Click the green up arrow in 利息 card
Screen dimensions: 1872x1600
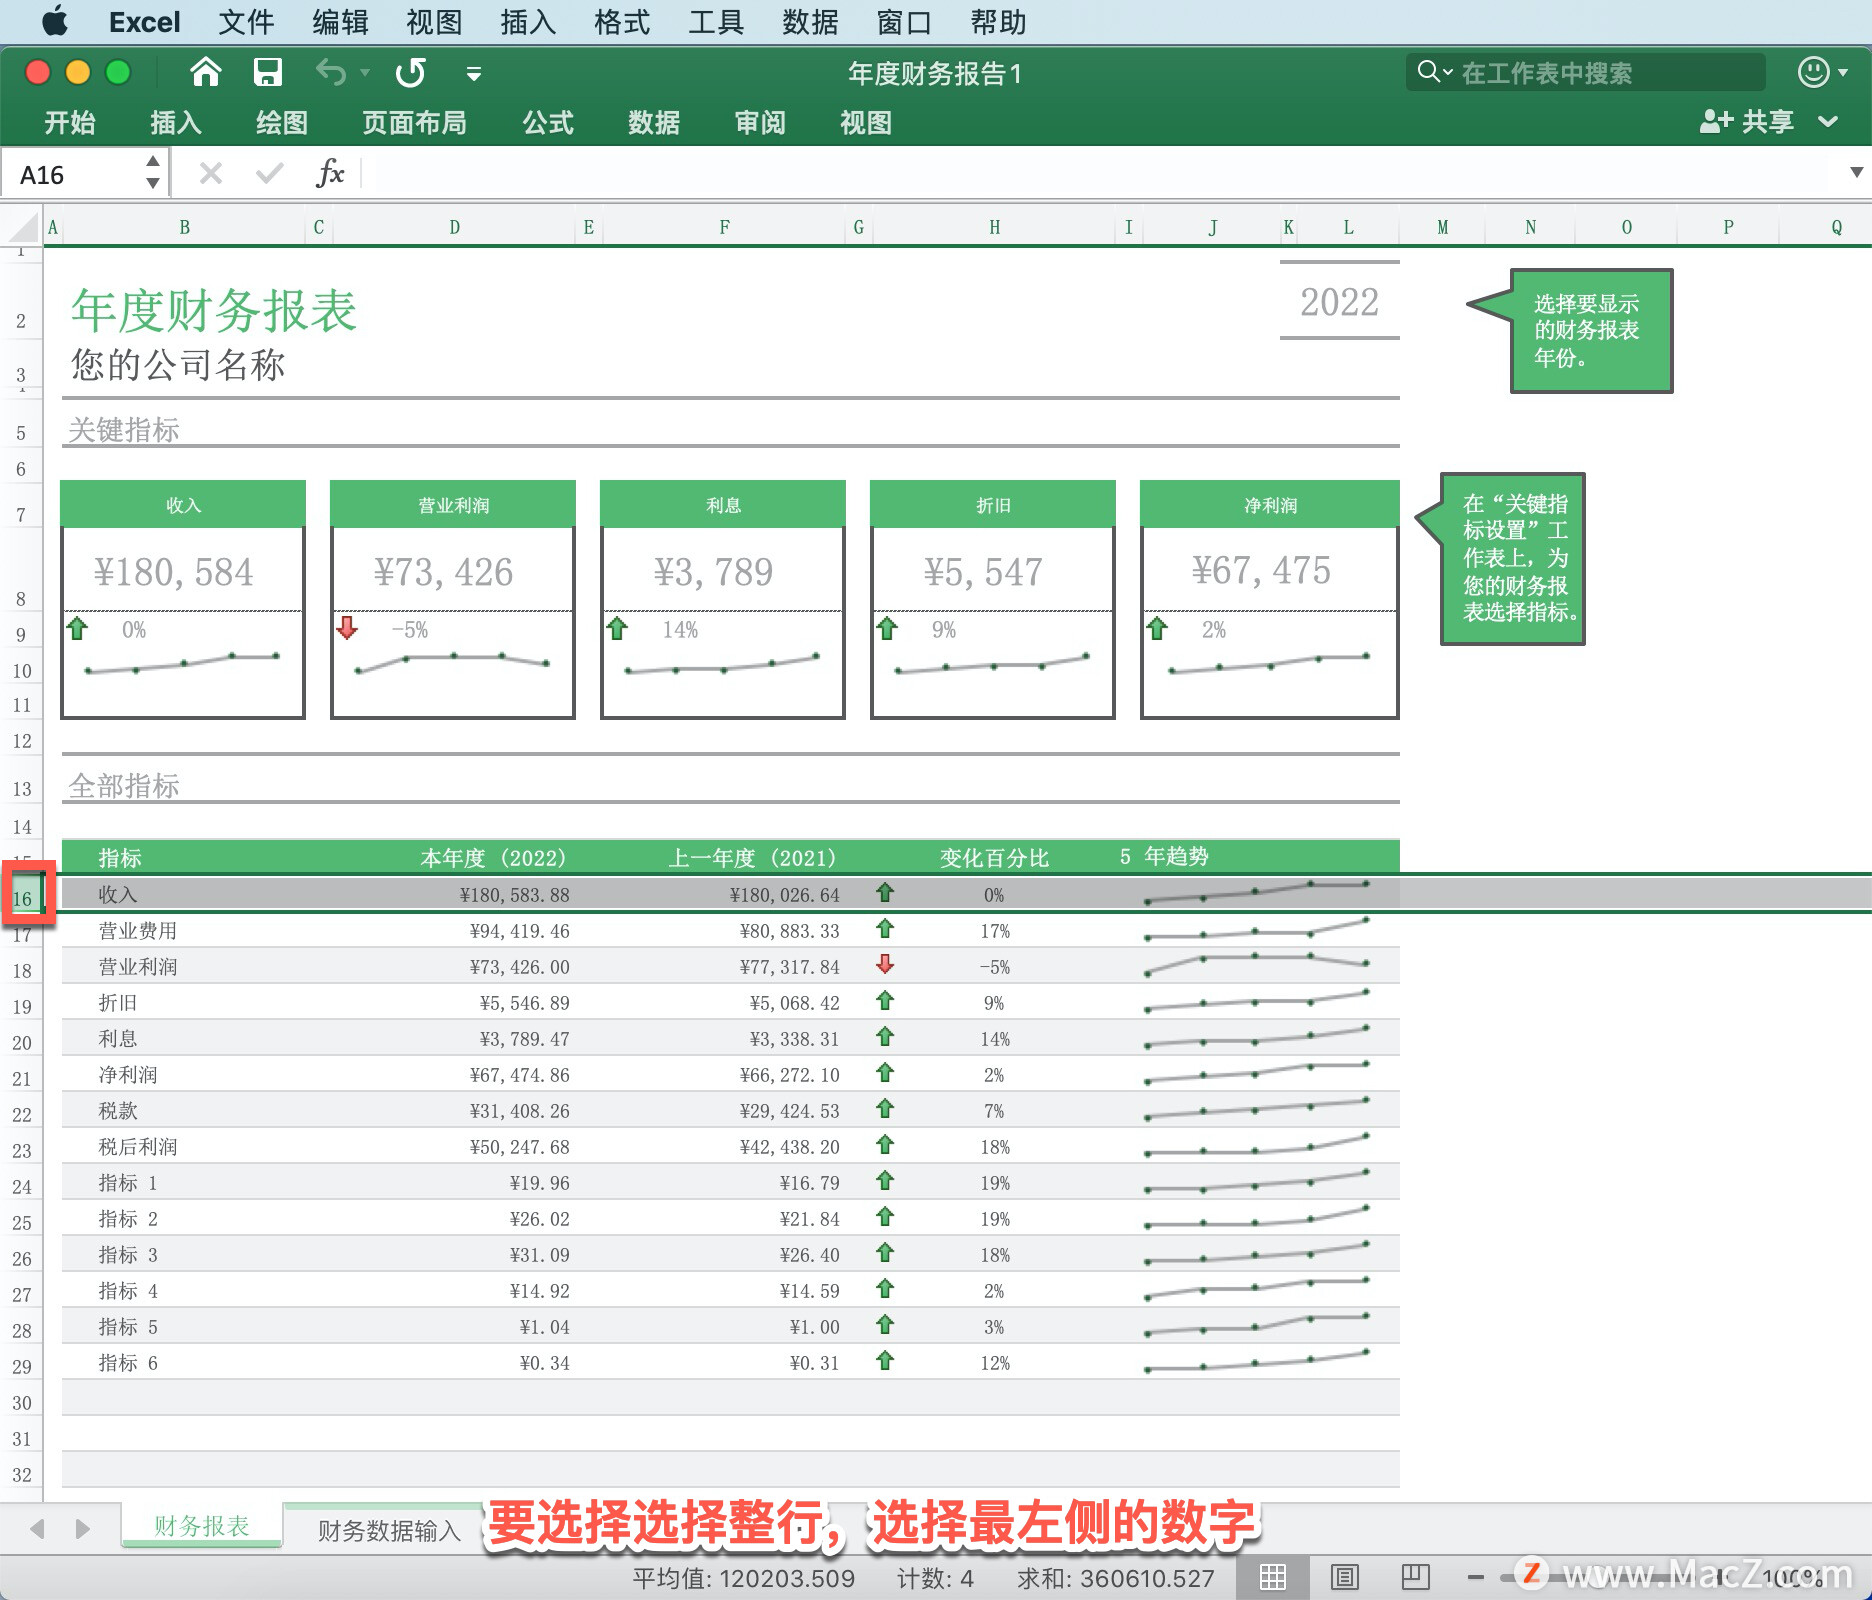pyautogui.click(x=617, y=628)
